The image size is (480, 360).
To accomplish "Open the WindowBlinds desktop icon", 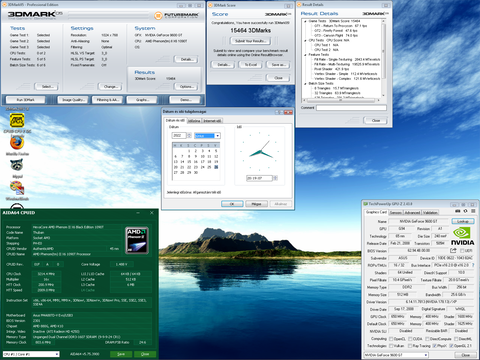I will tap(17, 188).
